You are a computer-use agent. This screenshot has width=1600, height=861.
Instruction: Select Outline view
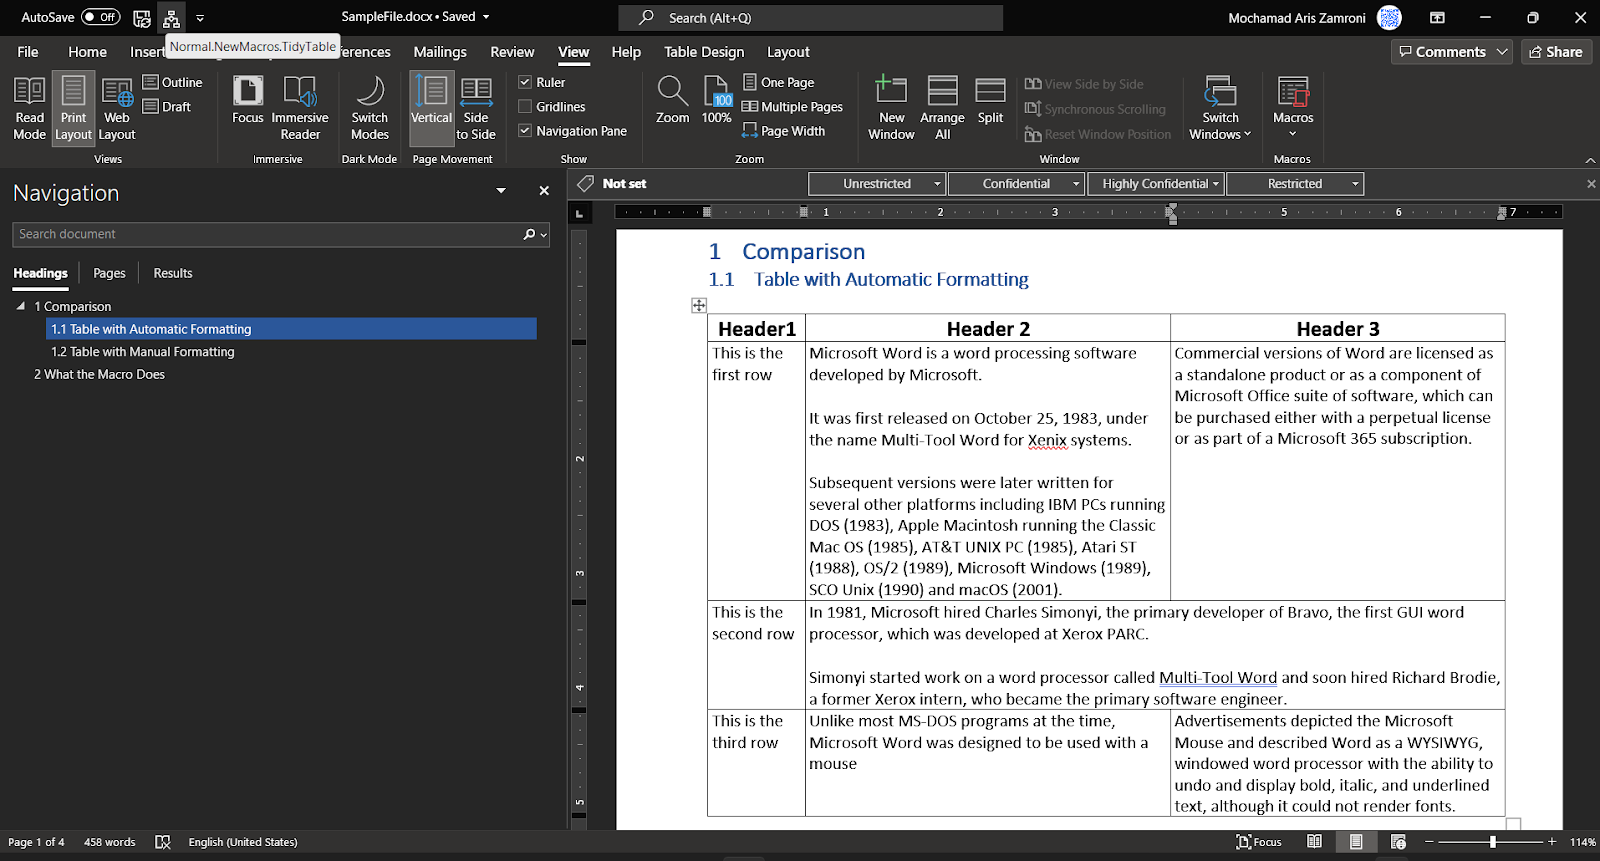[173, 82]
